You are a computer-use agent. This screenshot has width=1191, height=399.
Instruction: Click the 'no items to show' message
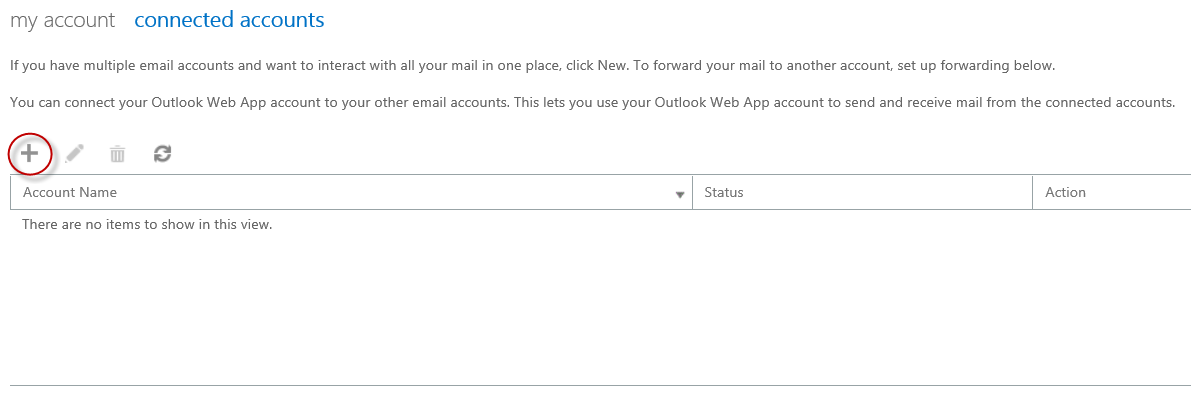(147, 224)
